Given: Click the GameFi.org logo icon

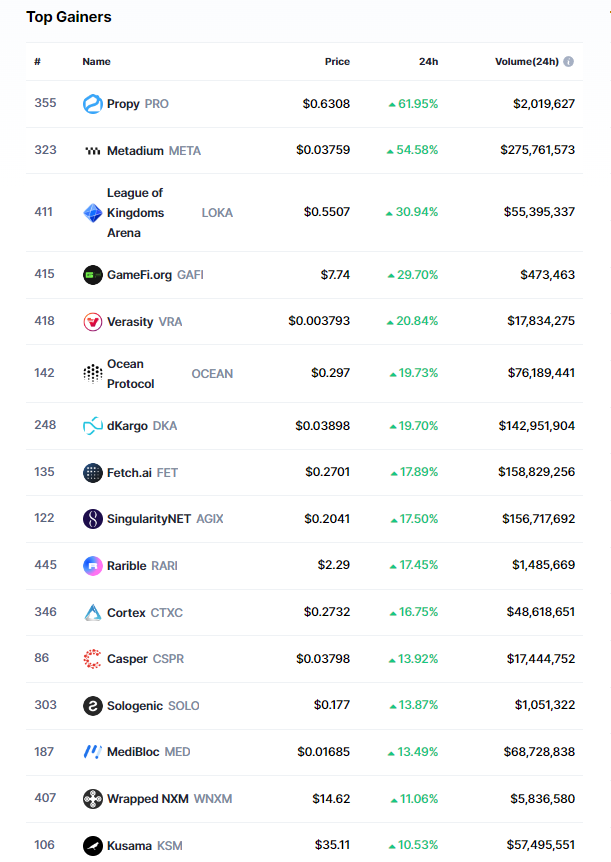Looking at the screenshot, I should [x=92, y=275].
